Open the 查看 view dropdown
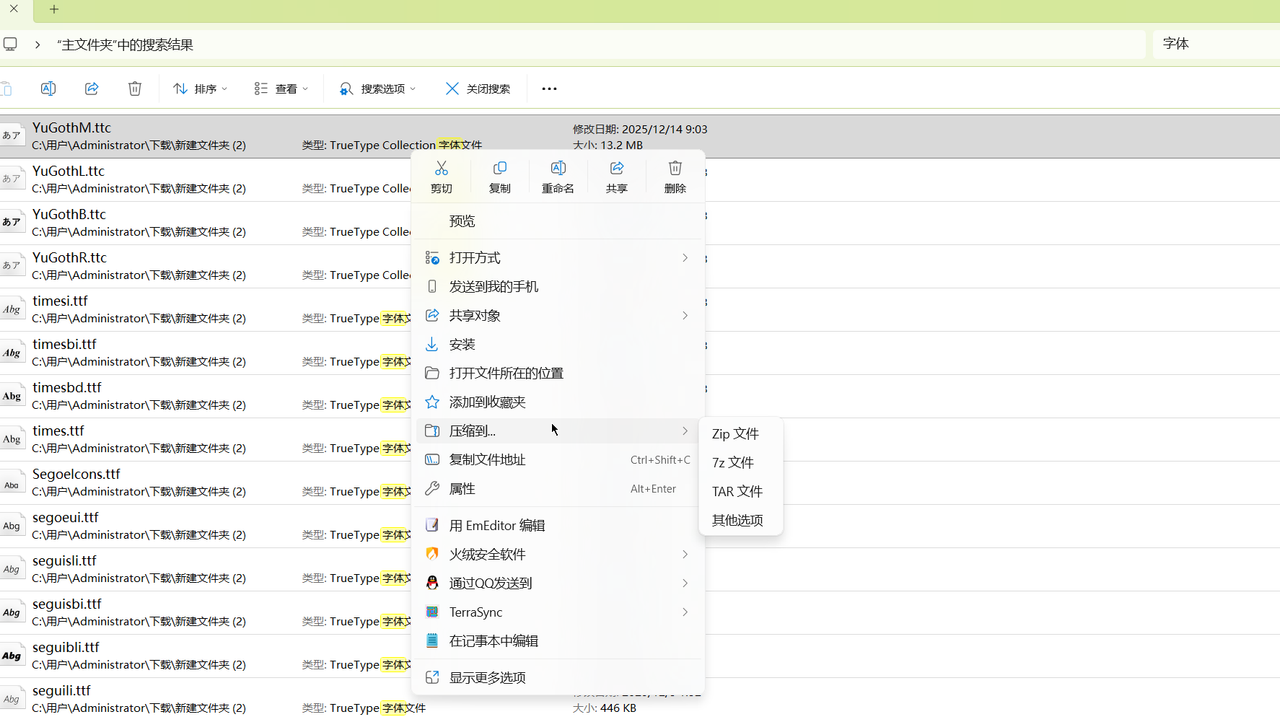Screen dimensions: 1280x716 (x=281, y=88)
